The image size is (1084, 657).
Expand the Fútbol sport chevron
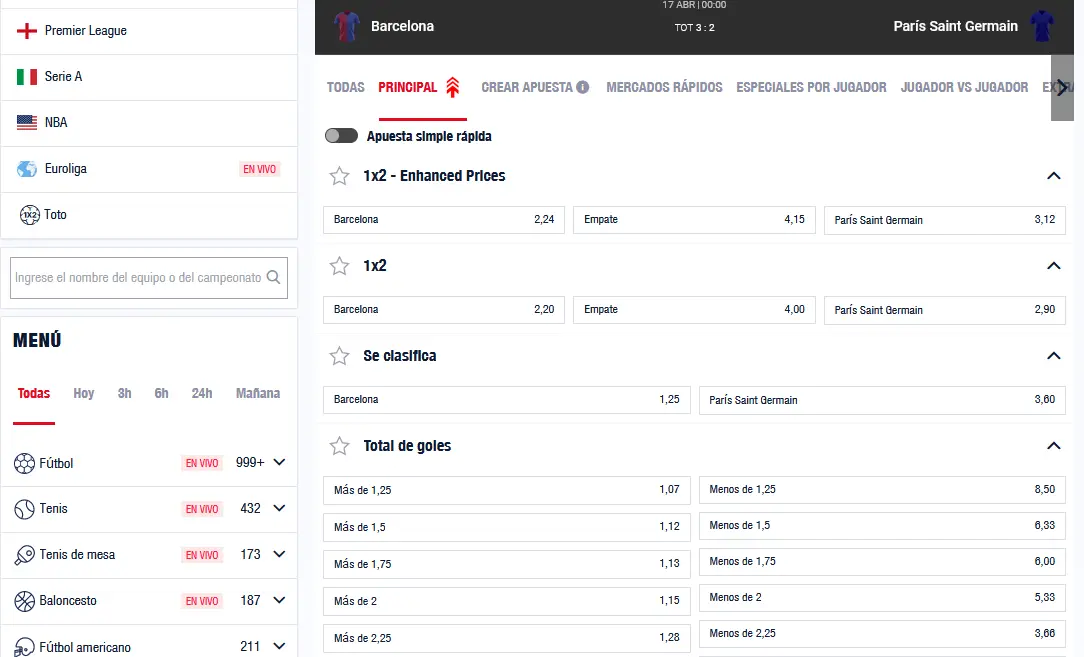(x=279, y=462)
